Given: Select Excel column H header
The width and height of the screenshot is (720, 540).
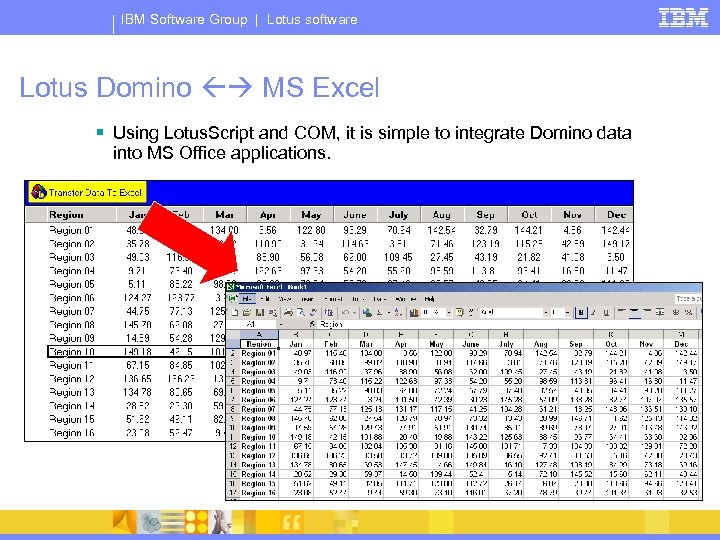Looking at the screenshot, I should coord(506,335).
